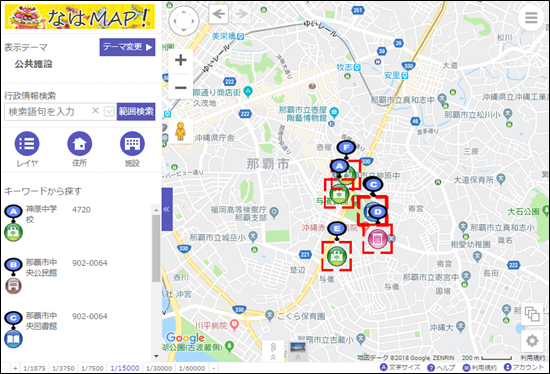
Task: Open the アカウント account link
Action: click(524, 367)
